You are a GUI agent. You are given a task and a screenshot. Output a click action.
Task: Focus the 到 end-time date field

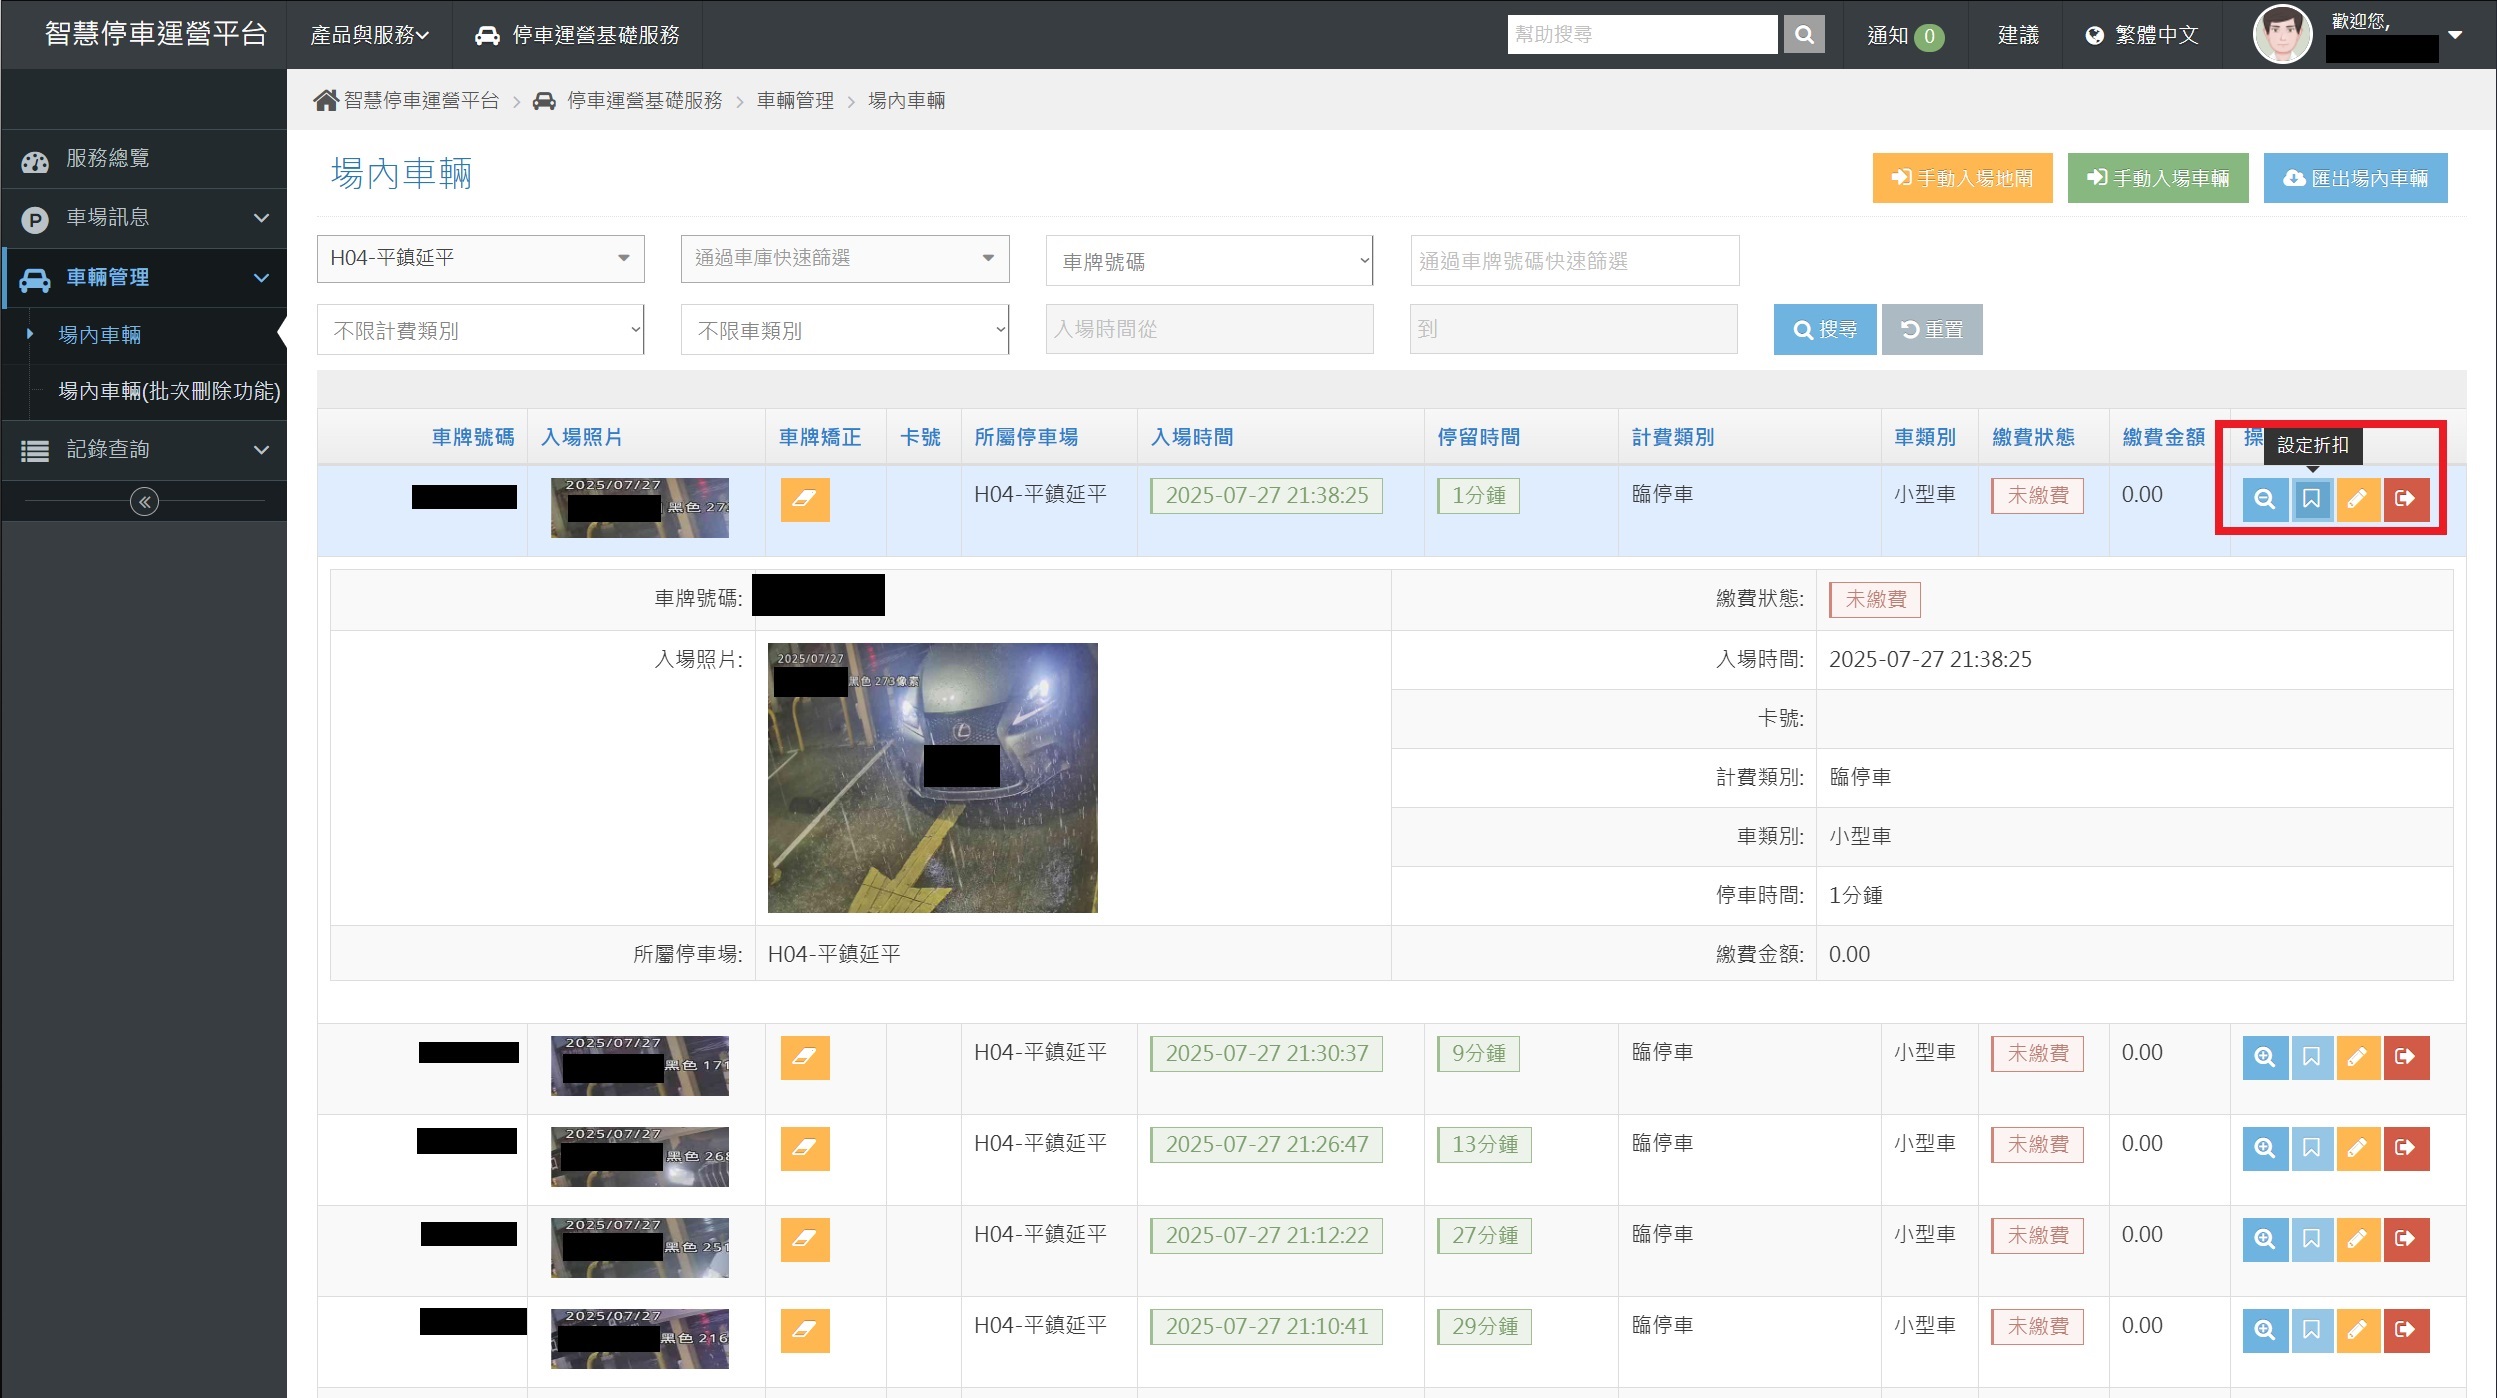[x=1574, y=329]
